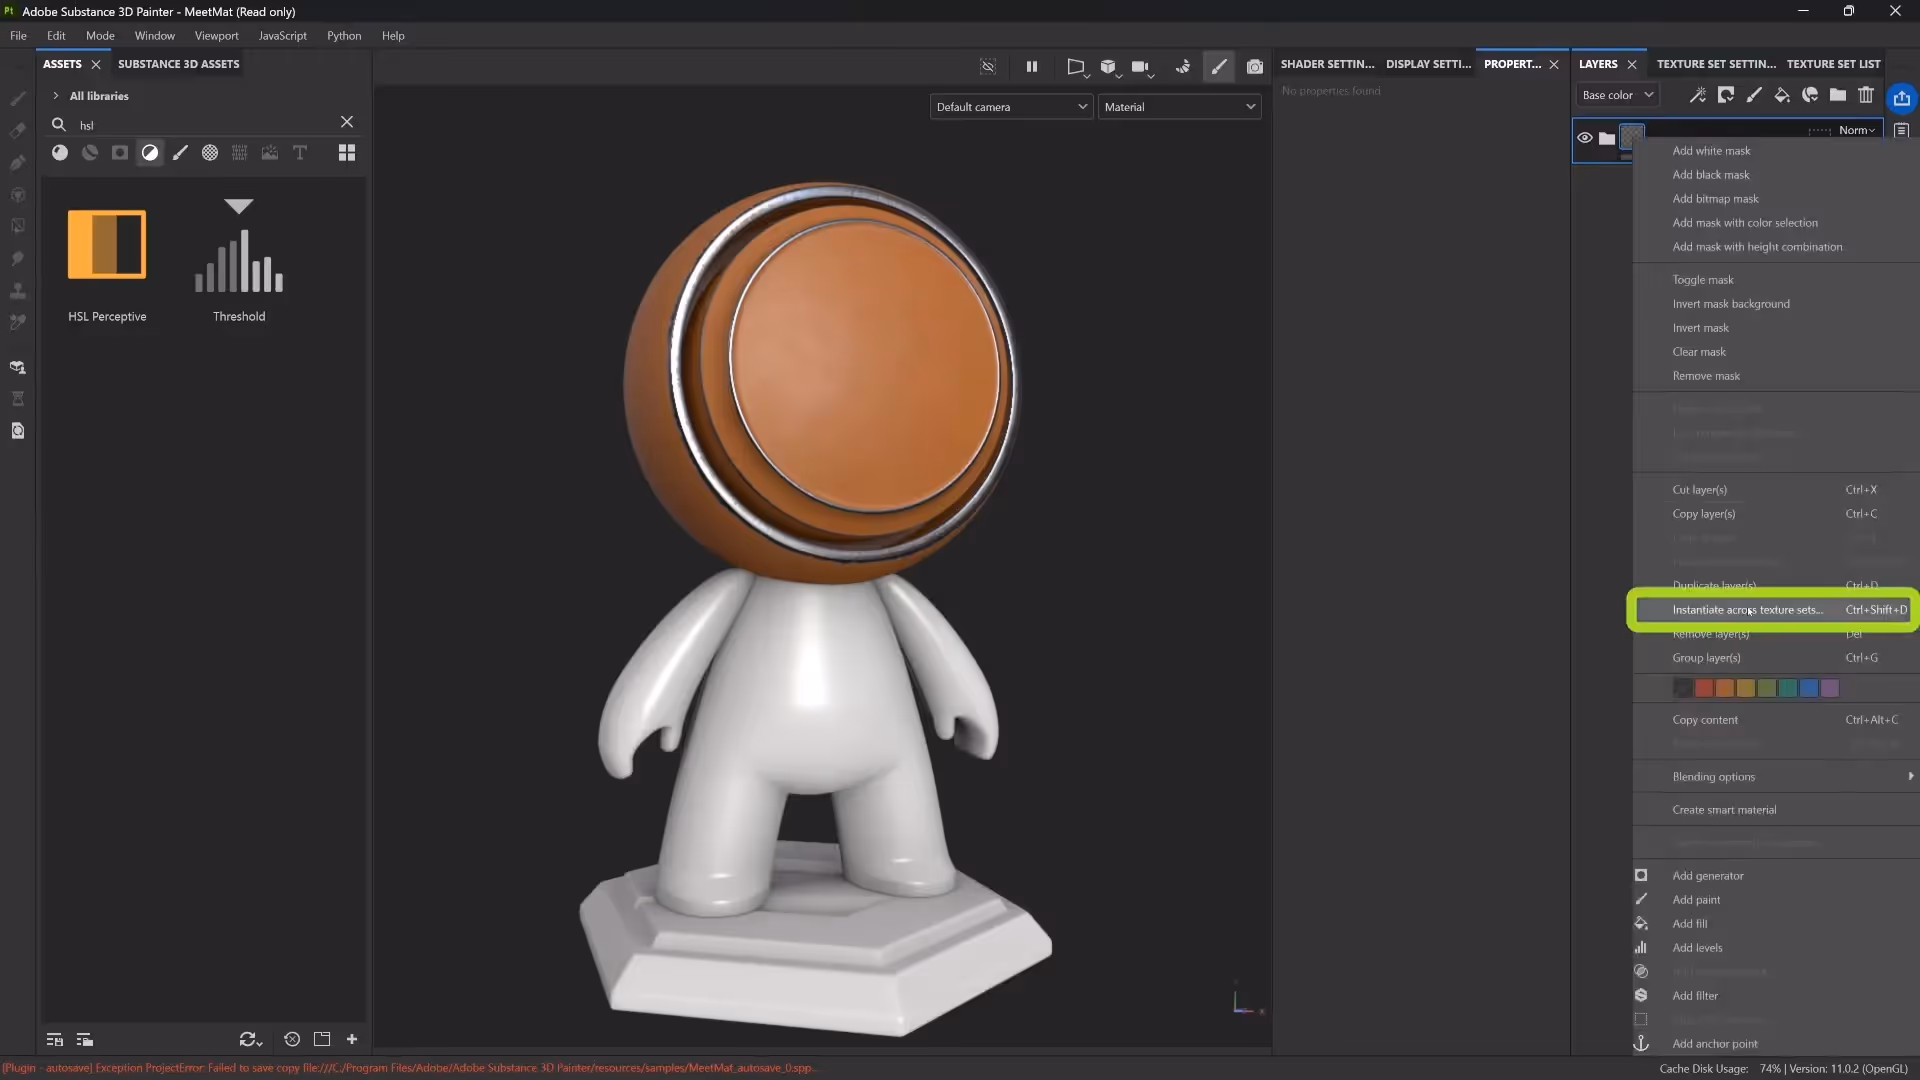
Task: Click the add effect magic wand icon
Action: 1698,95
